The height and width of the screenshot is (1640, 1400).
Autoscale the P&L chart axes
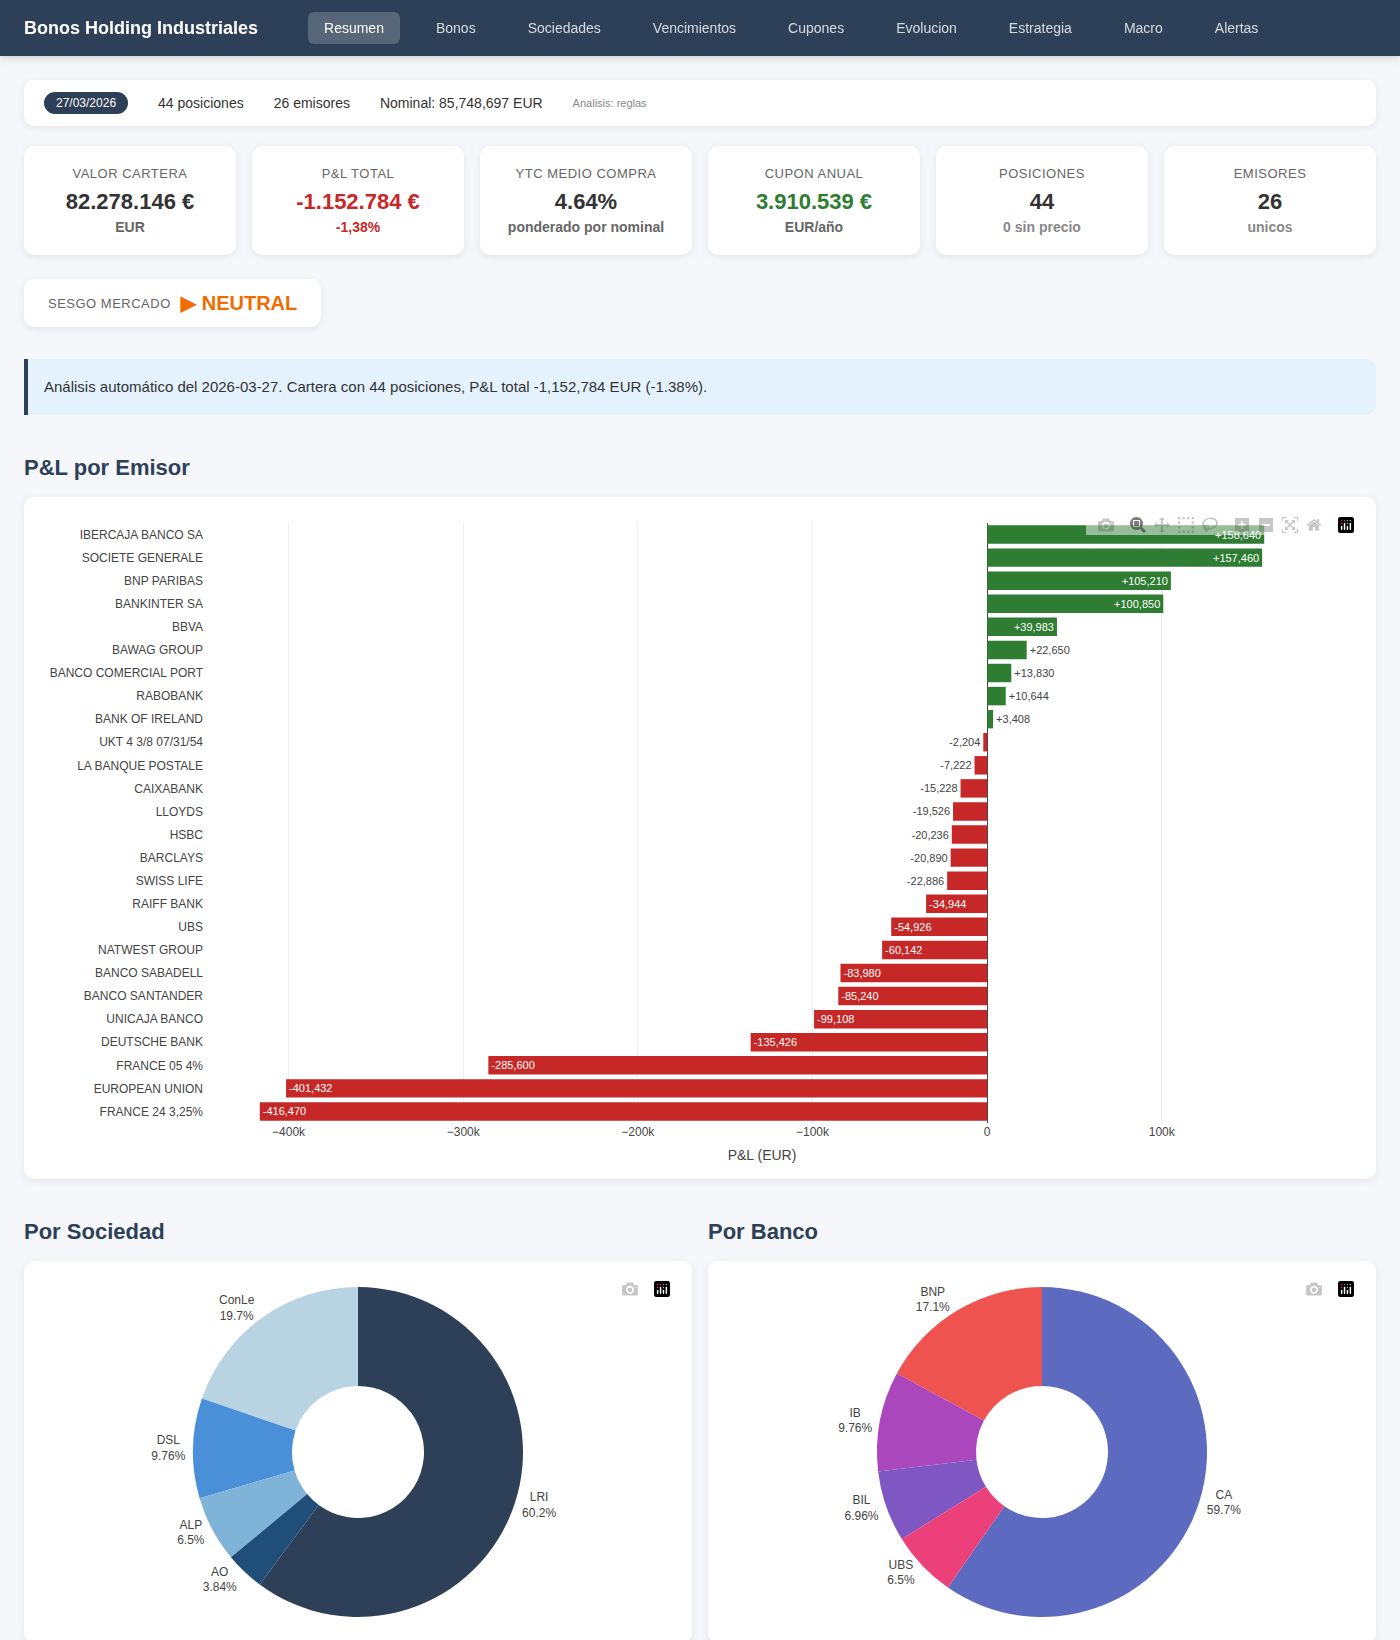[x=1290, y=525]
